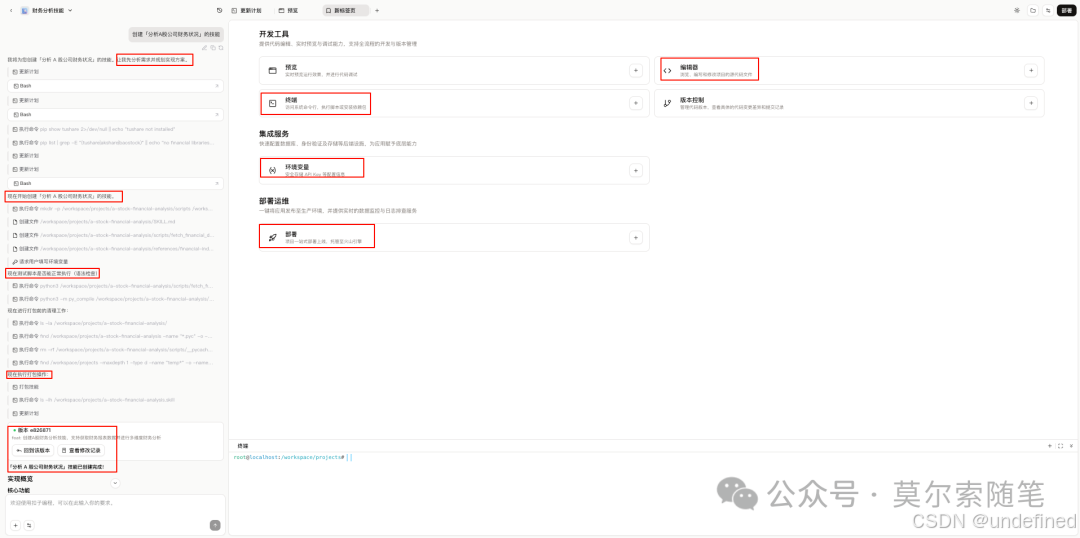Jump to chat bottom with round chevron

pyautogui.click(x=115, y=483)
